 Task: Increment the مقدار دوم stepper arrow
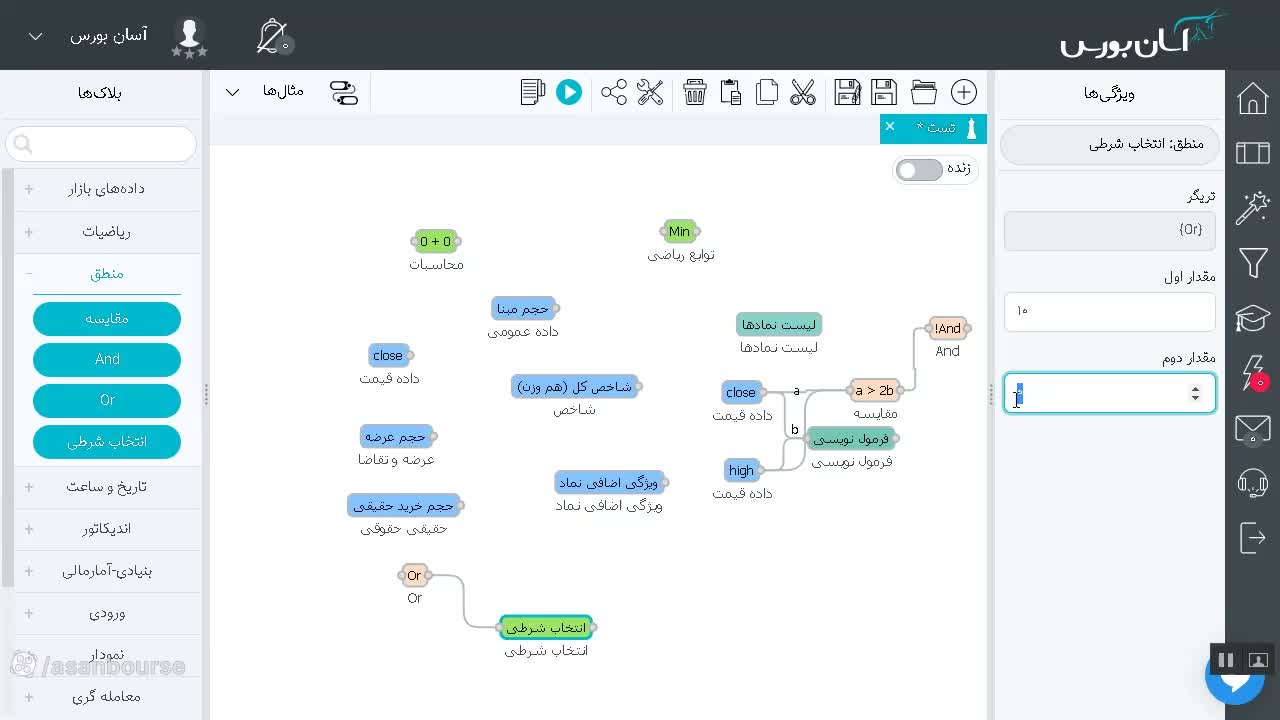coord(1195,388)
